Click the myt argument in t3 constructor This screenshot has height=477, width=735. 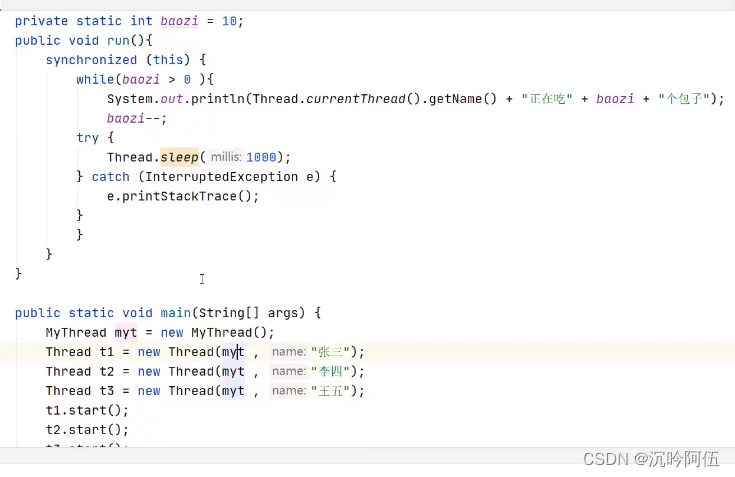coord(233,391)
